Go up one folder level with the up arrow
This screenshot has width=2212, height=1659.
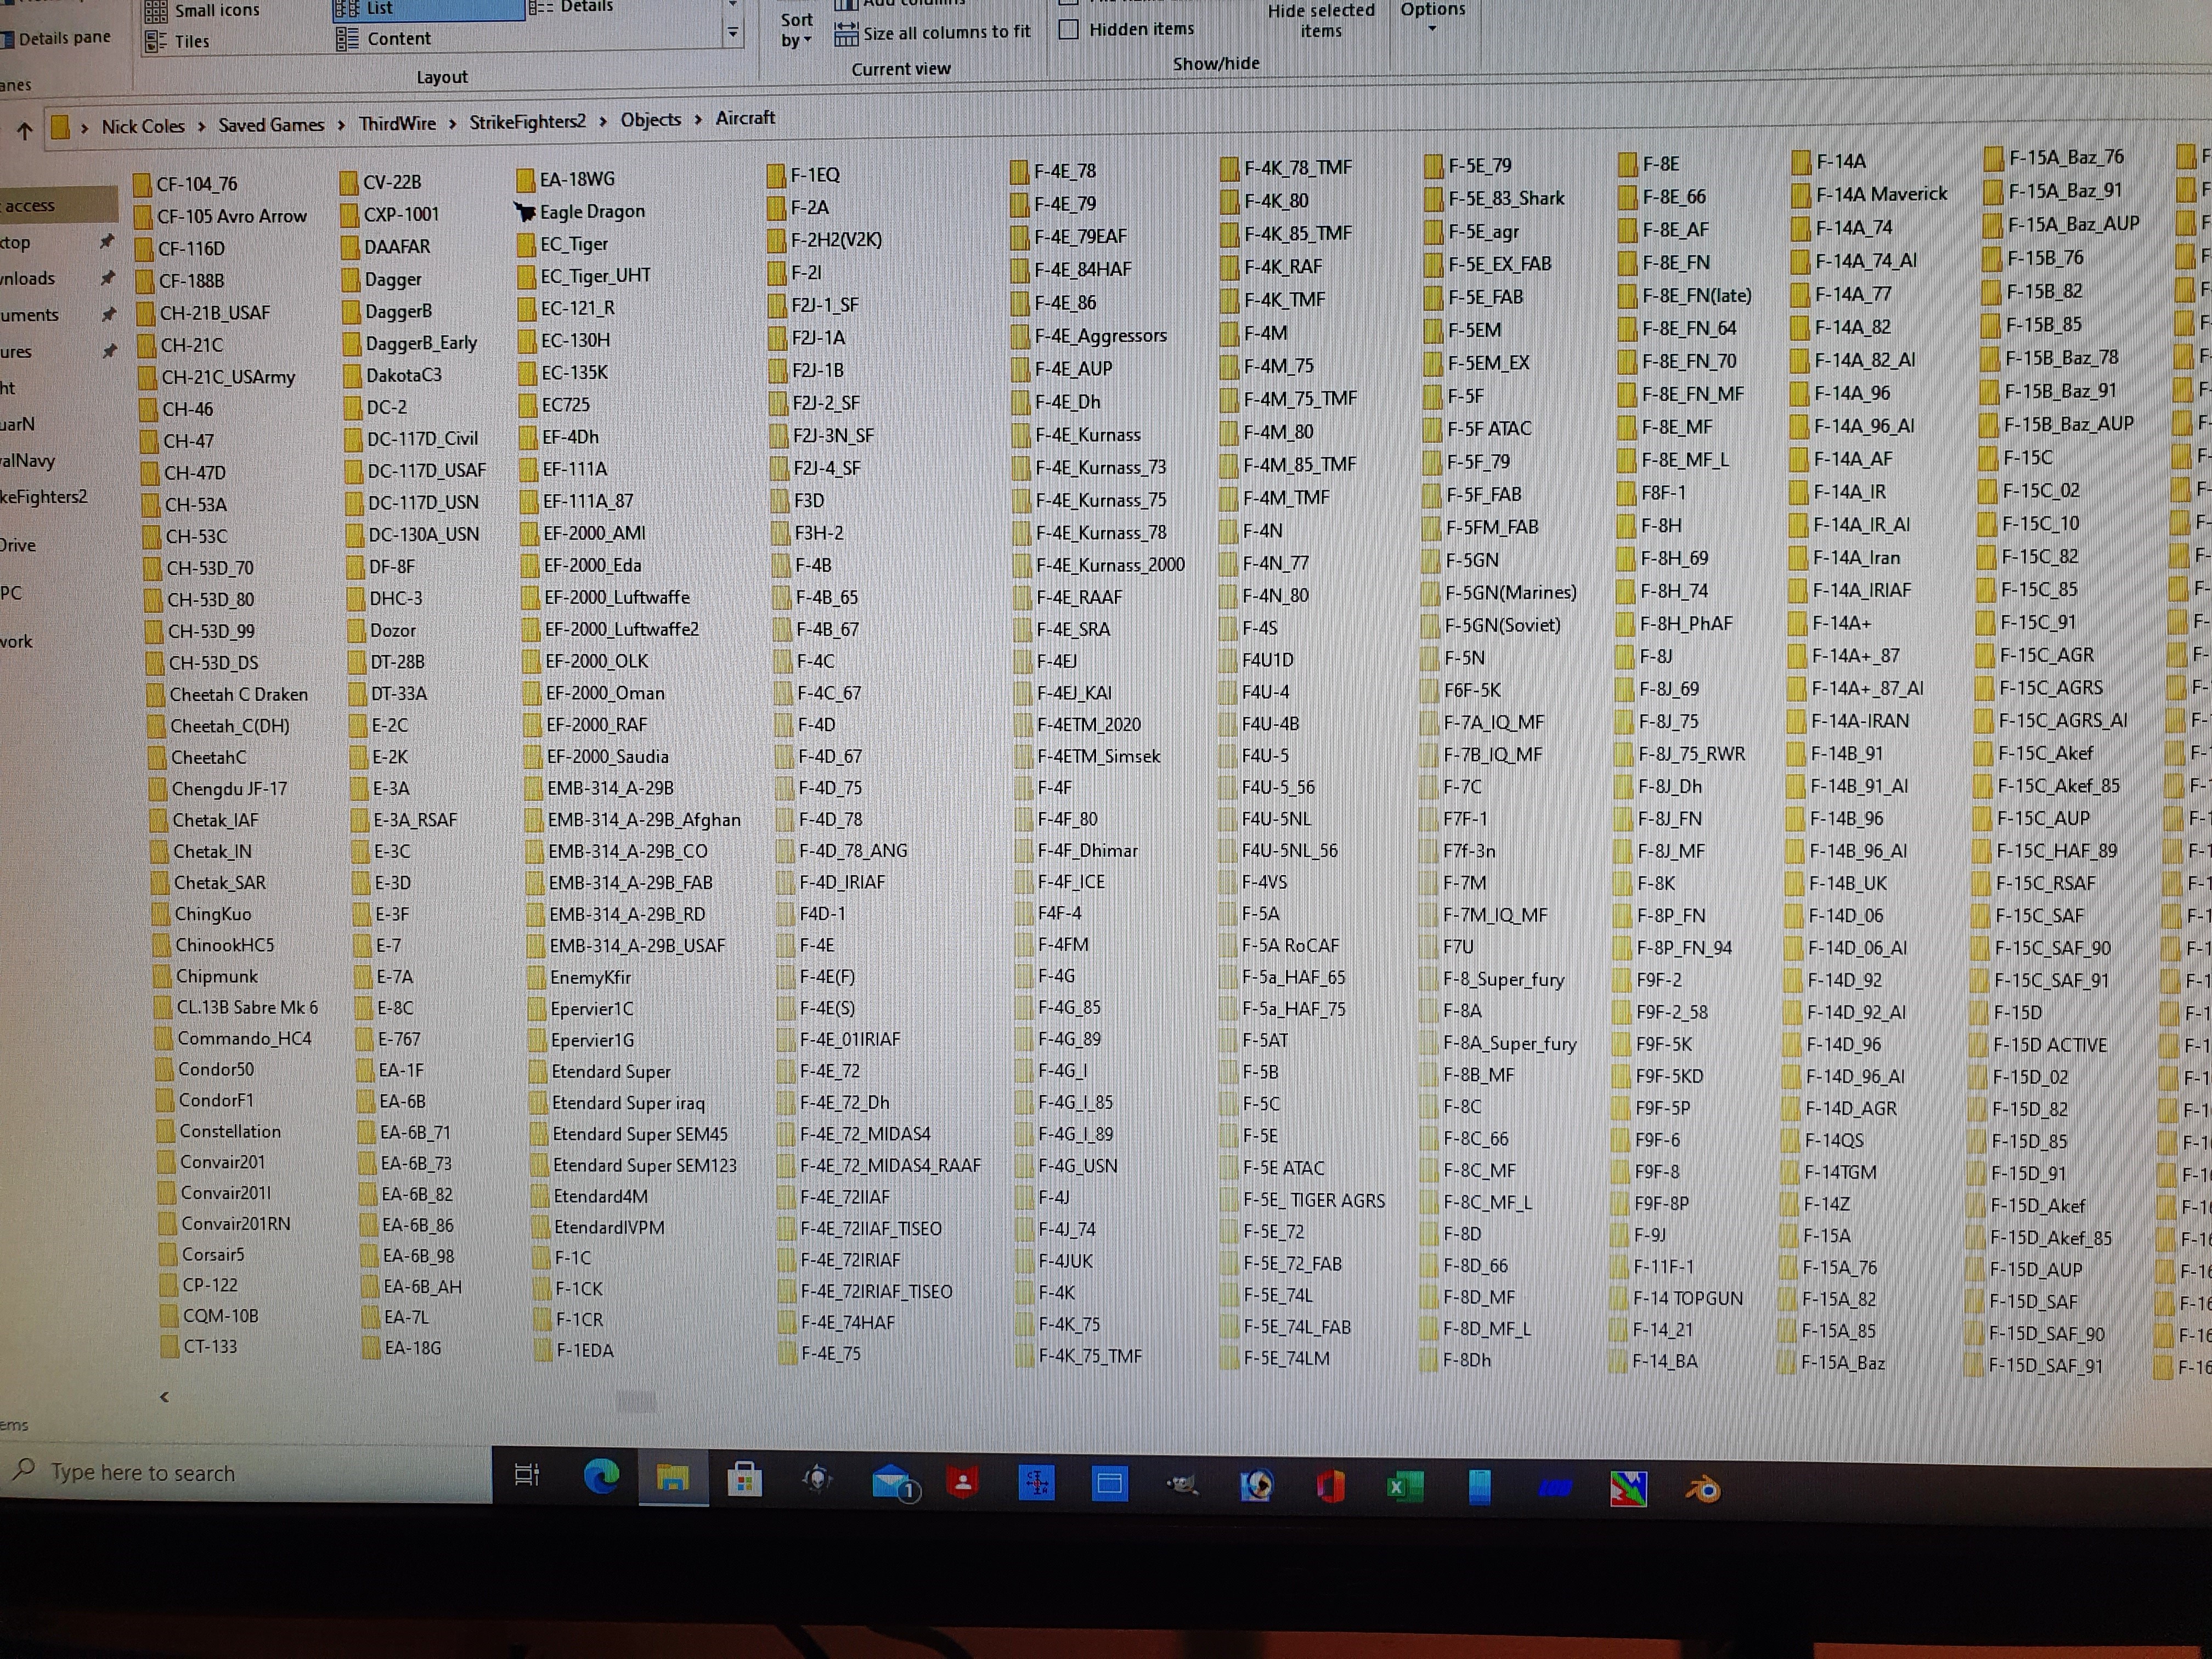[x=25, y=130]
